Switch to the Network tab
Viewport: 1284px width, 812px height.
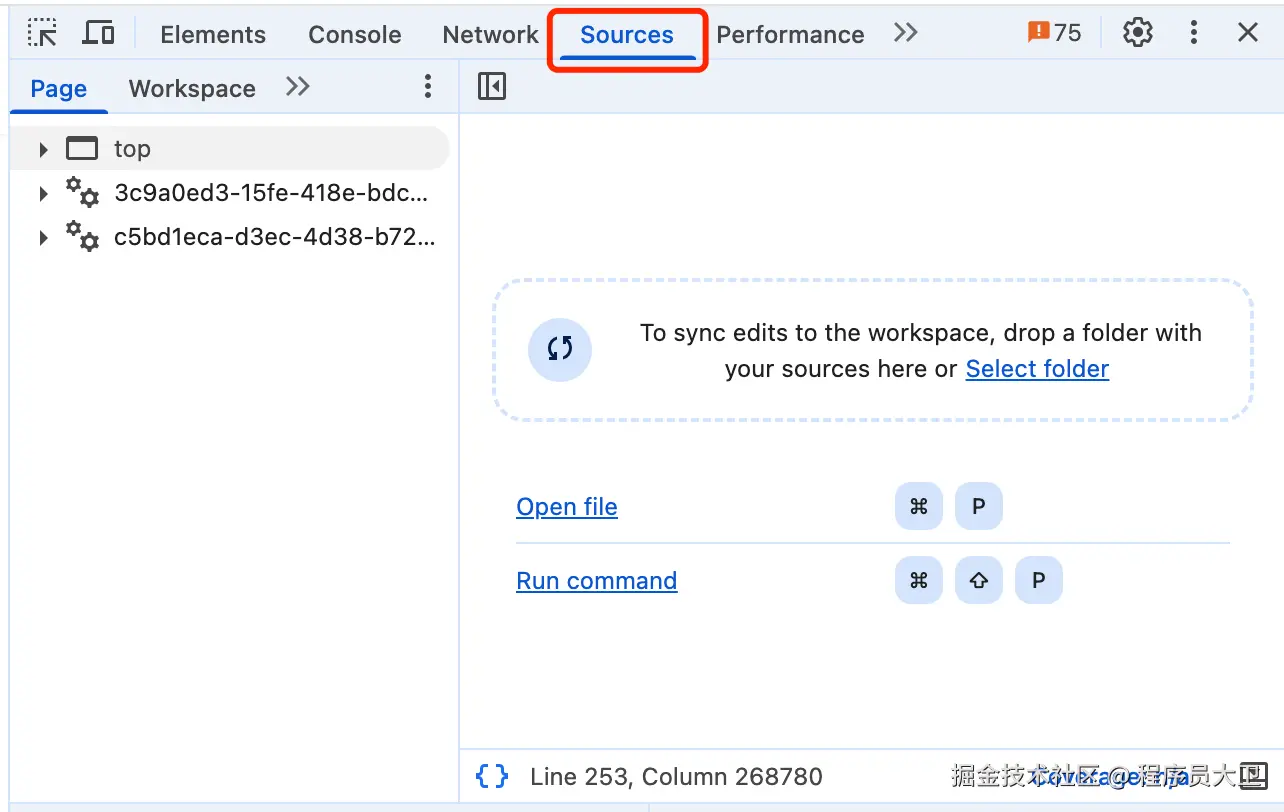tap(490, 34)
